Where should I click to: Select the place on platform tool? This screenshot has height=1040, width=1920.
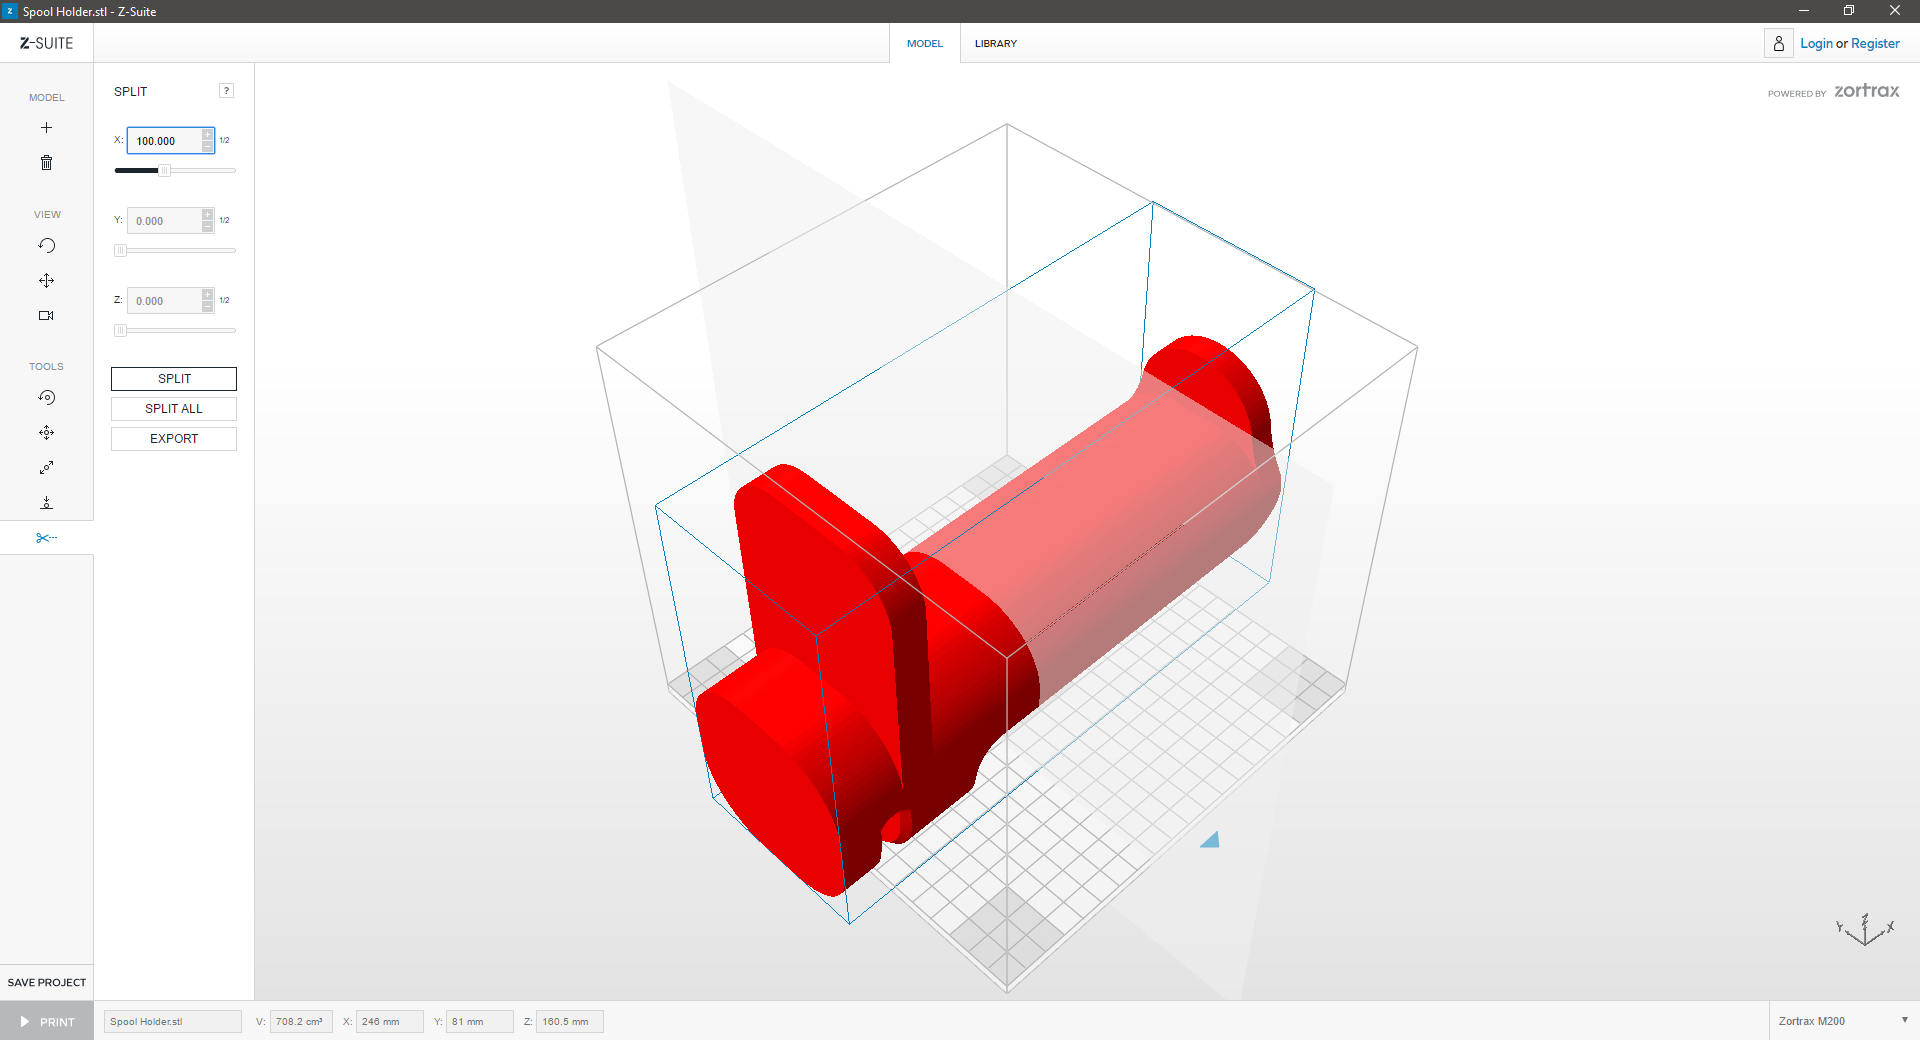point(46,503)
